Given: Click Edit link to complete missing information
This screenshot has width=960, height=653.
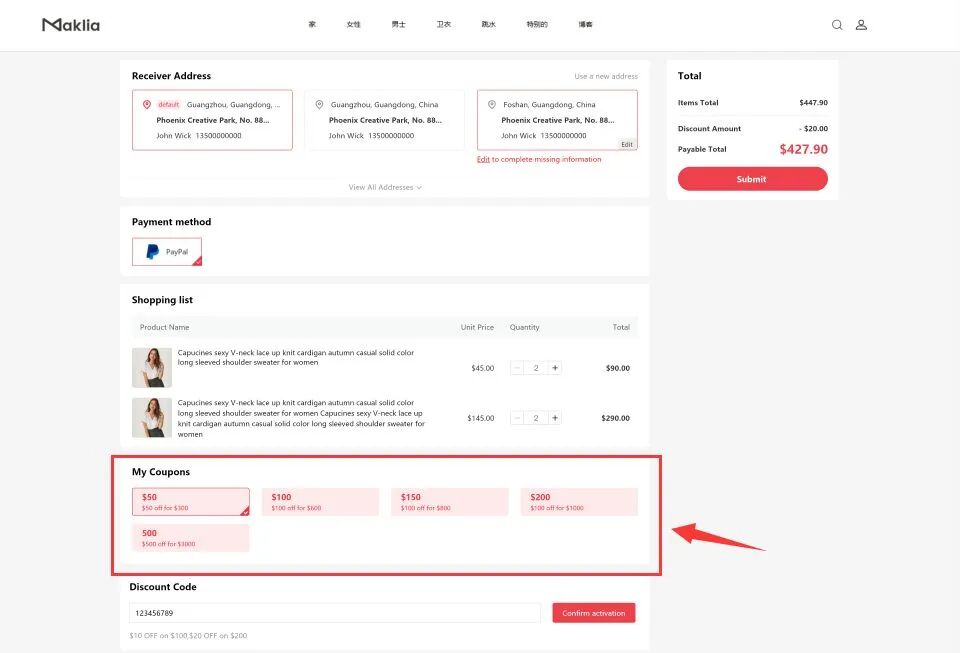Looking at the screenshot, I should [483, 159].
